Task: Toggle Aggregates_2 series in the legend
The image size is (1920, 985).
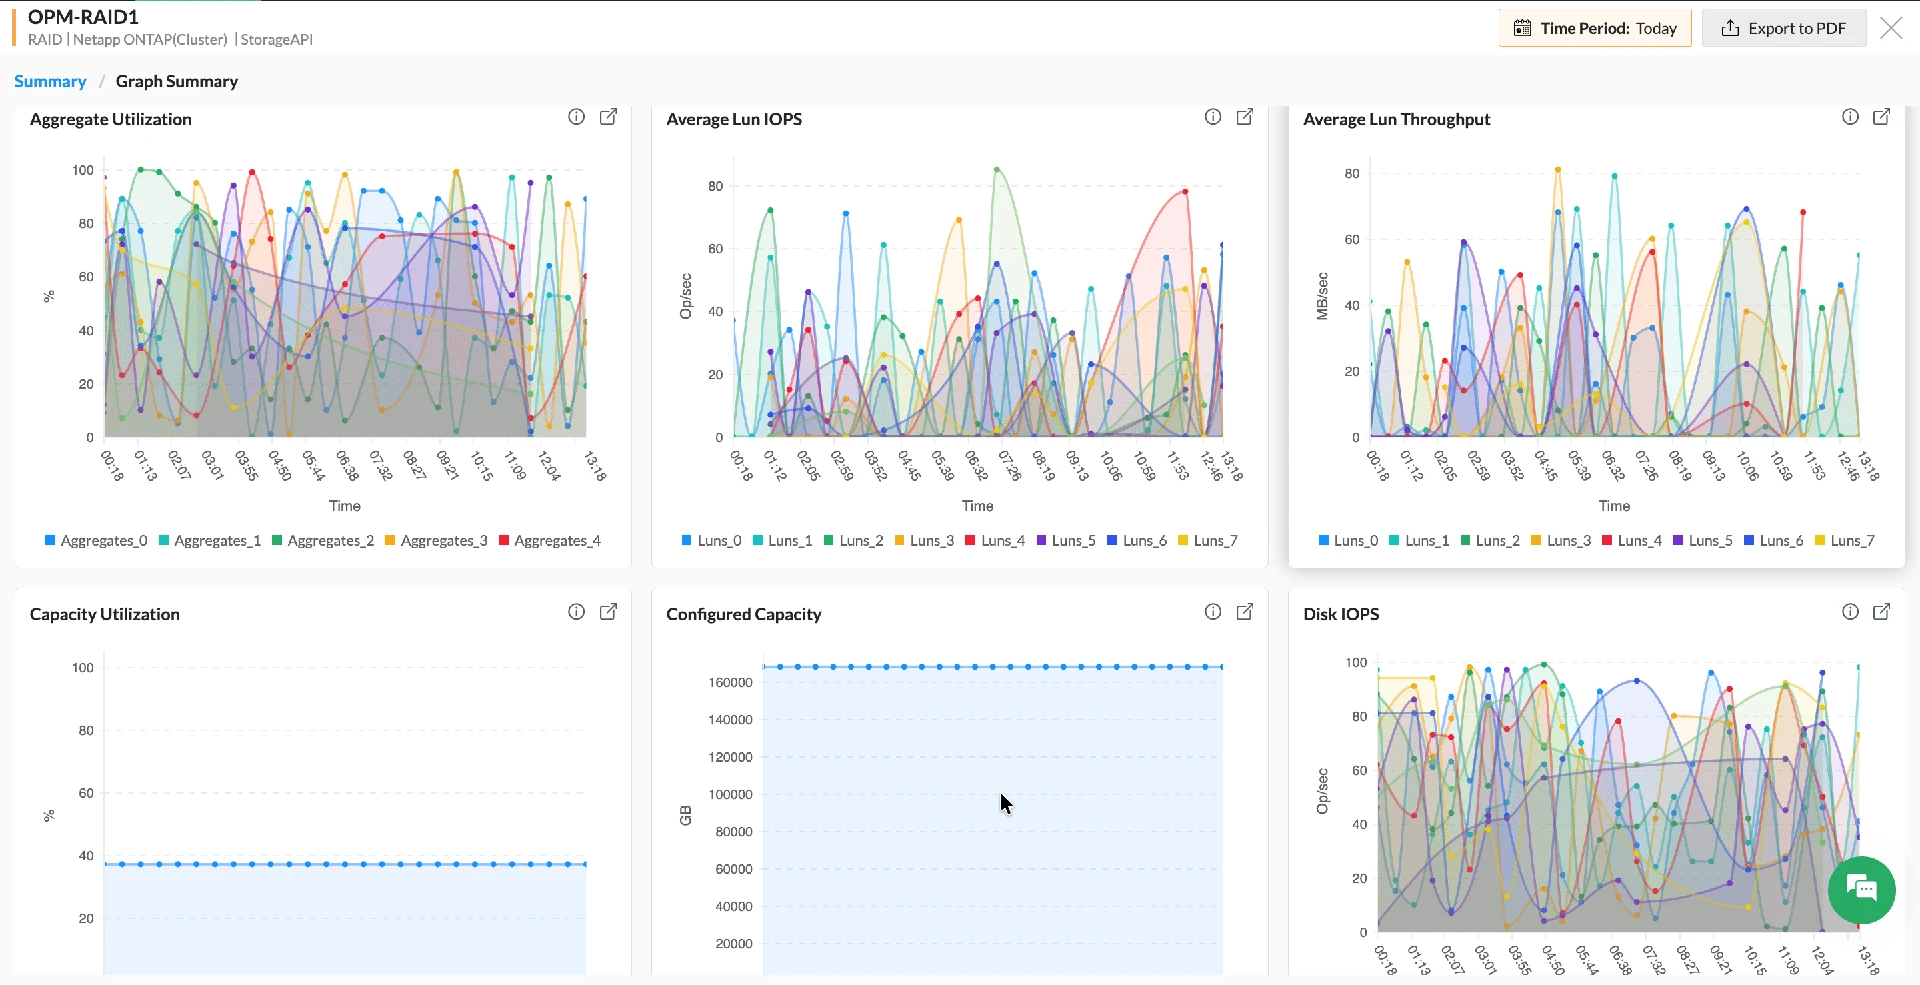Action: tap(323, 540)
